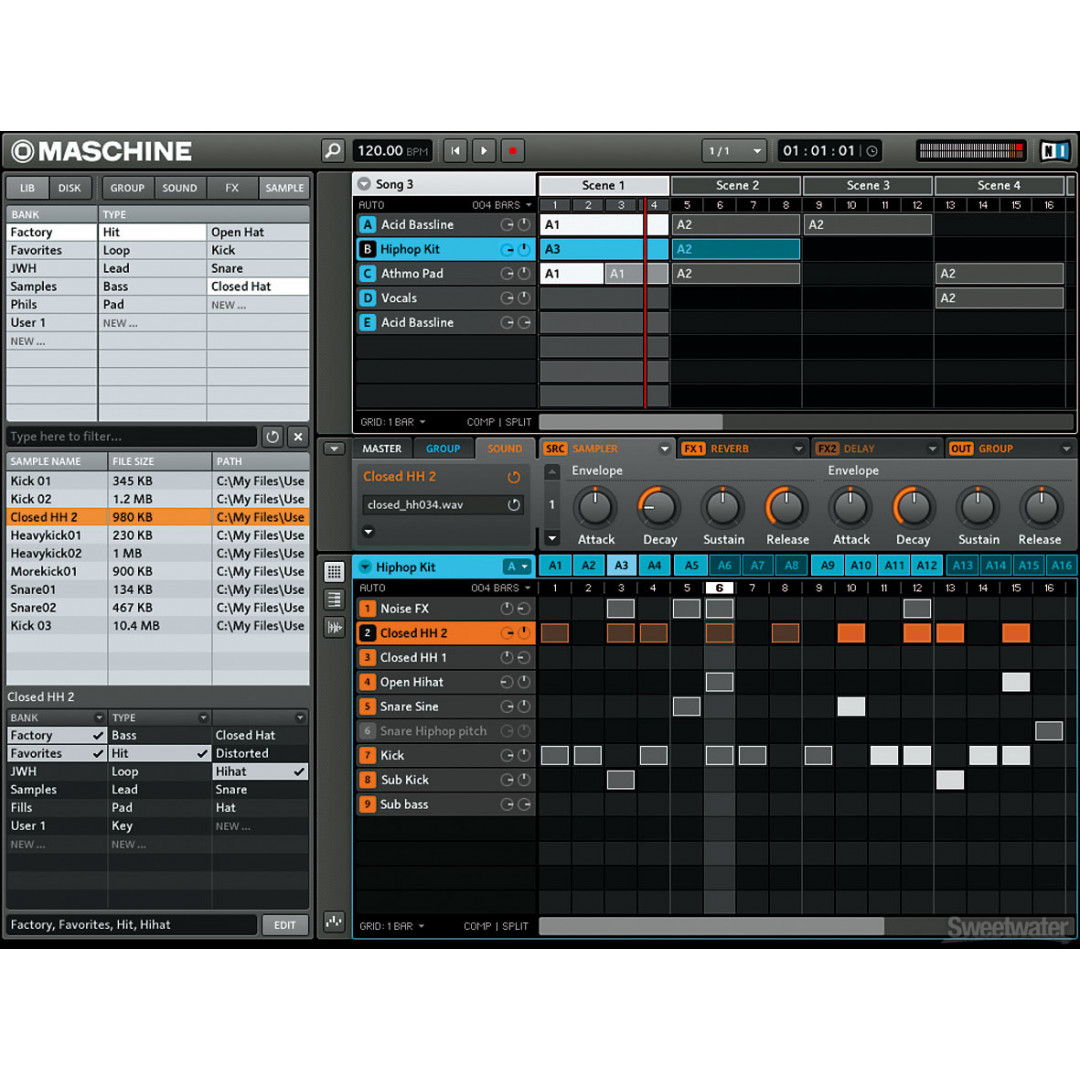Expand the FX1 Reverb module dropdown
1080x1080 pixels.
pyautogui.click(x=799, y=449)
